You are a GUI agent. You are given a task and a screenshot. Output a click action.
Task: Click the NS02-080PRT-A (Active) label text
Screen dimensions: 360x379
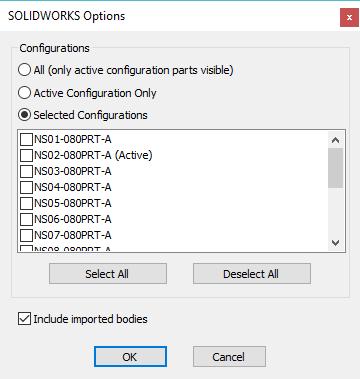(93, 155)
